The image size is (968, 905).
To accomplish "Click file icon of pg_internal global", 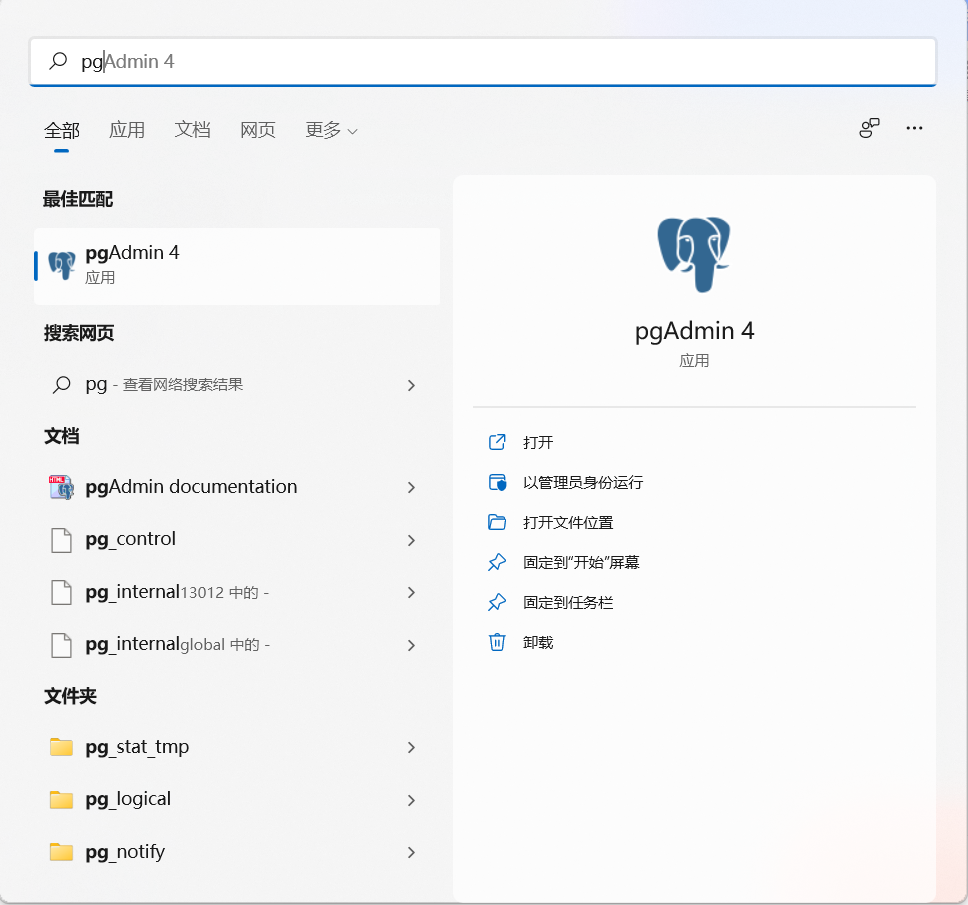I will pyautogui.click(x=61, y=645).
